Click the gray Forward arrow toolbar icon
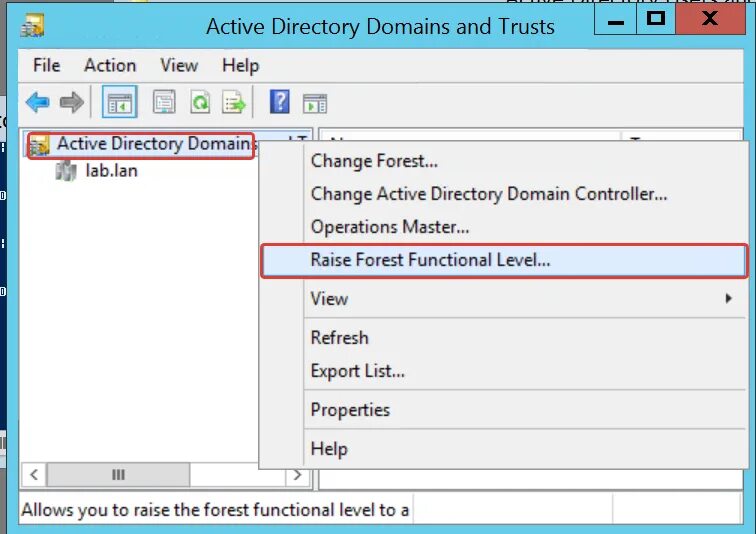Image resolution: width=756 pixels, height=534 pixels. [72, 102]
